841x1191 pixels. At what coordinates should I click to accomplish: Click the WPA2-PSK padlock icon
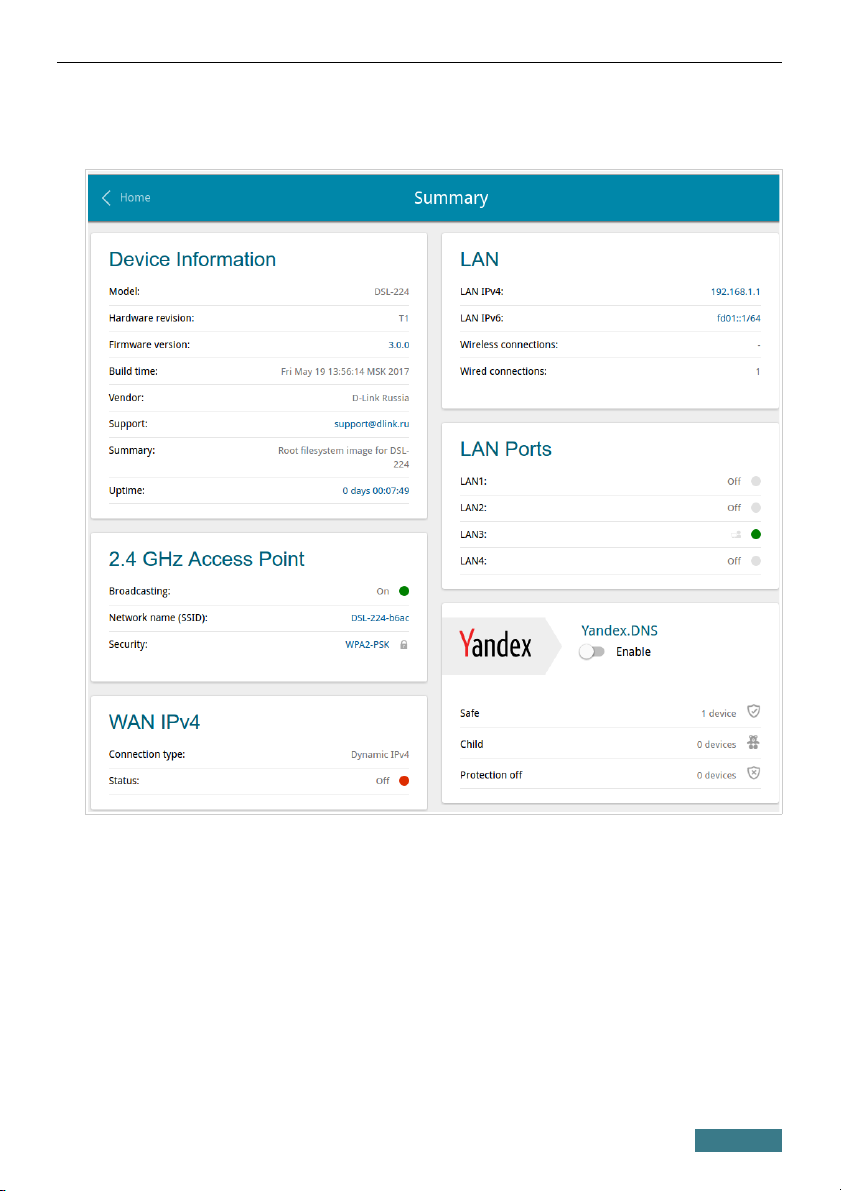[x=404, y=644]
